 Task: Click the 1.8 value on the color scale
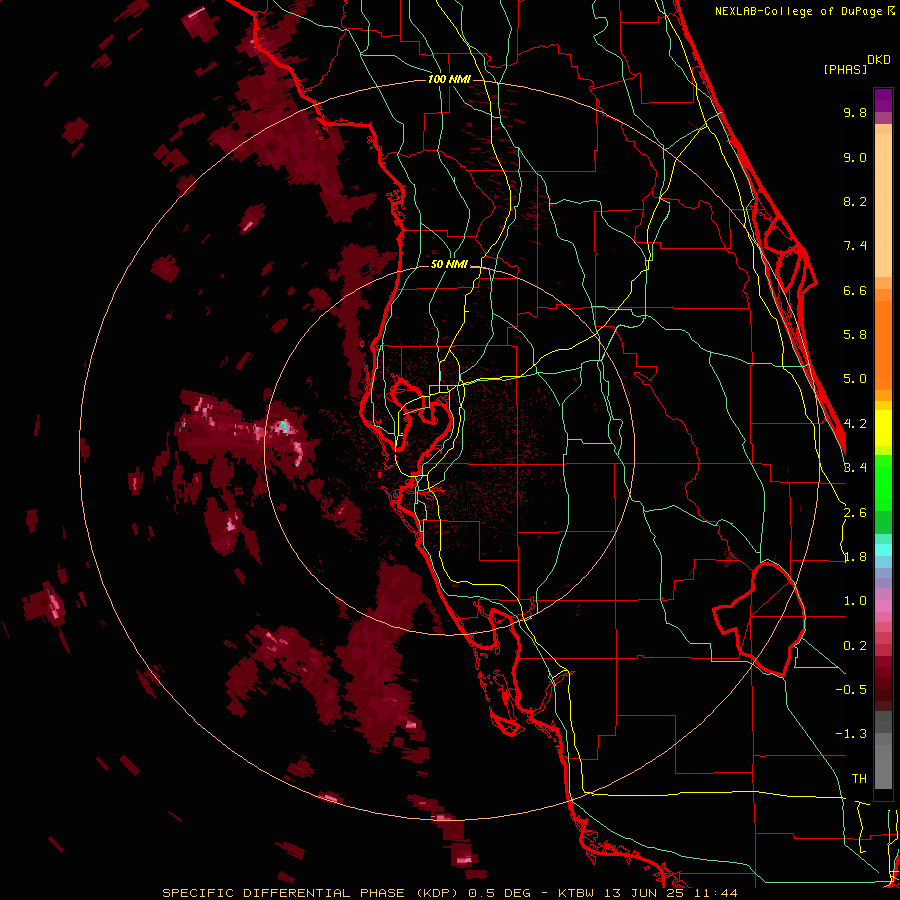[855, 557]
